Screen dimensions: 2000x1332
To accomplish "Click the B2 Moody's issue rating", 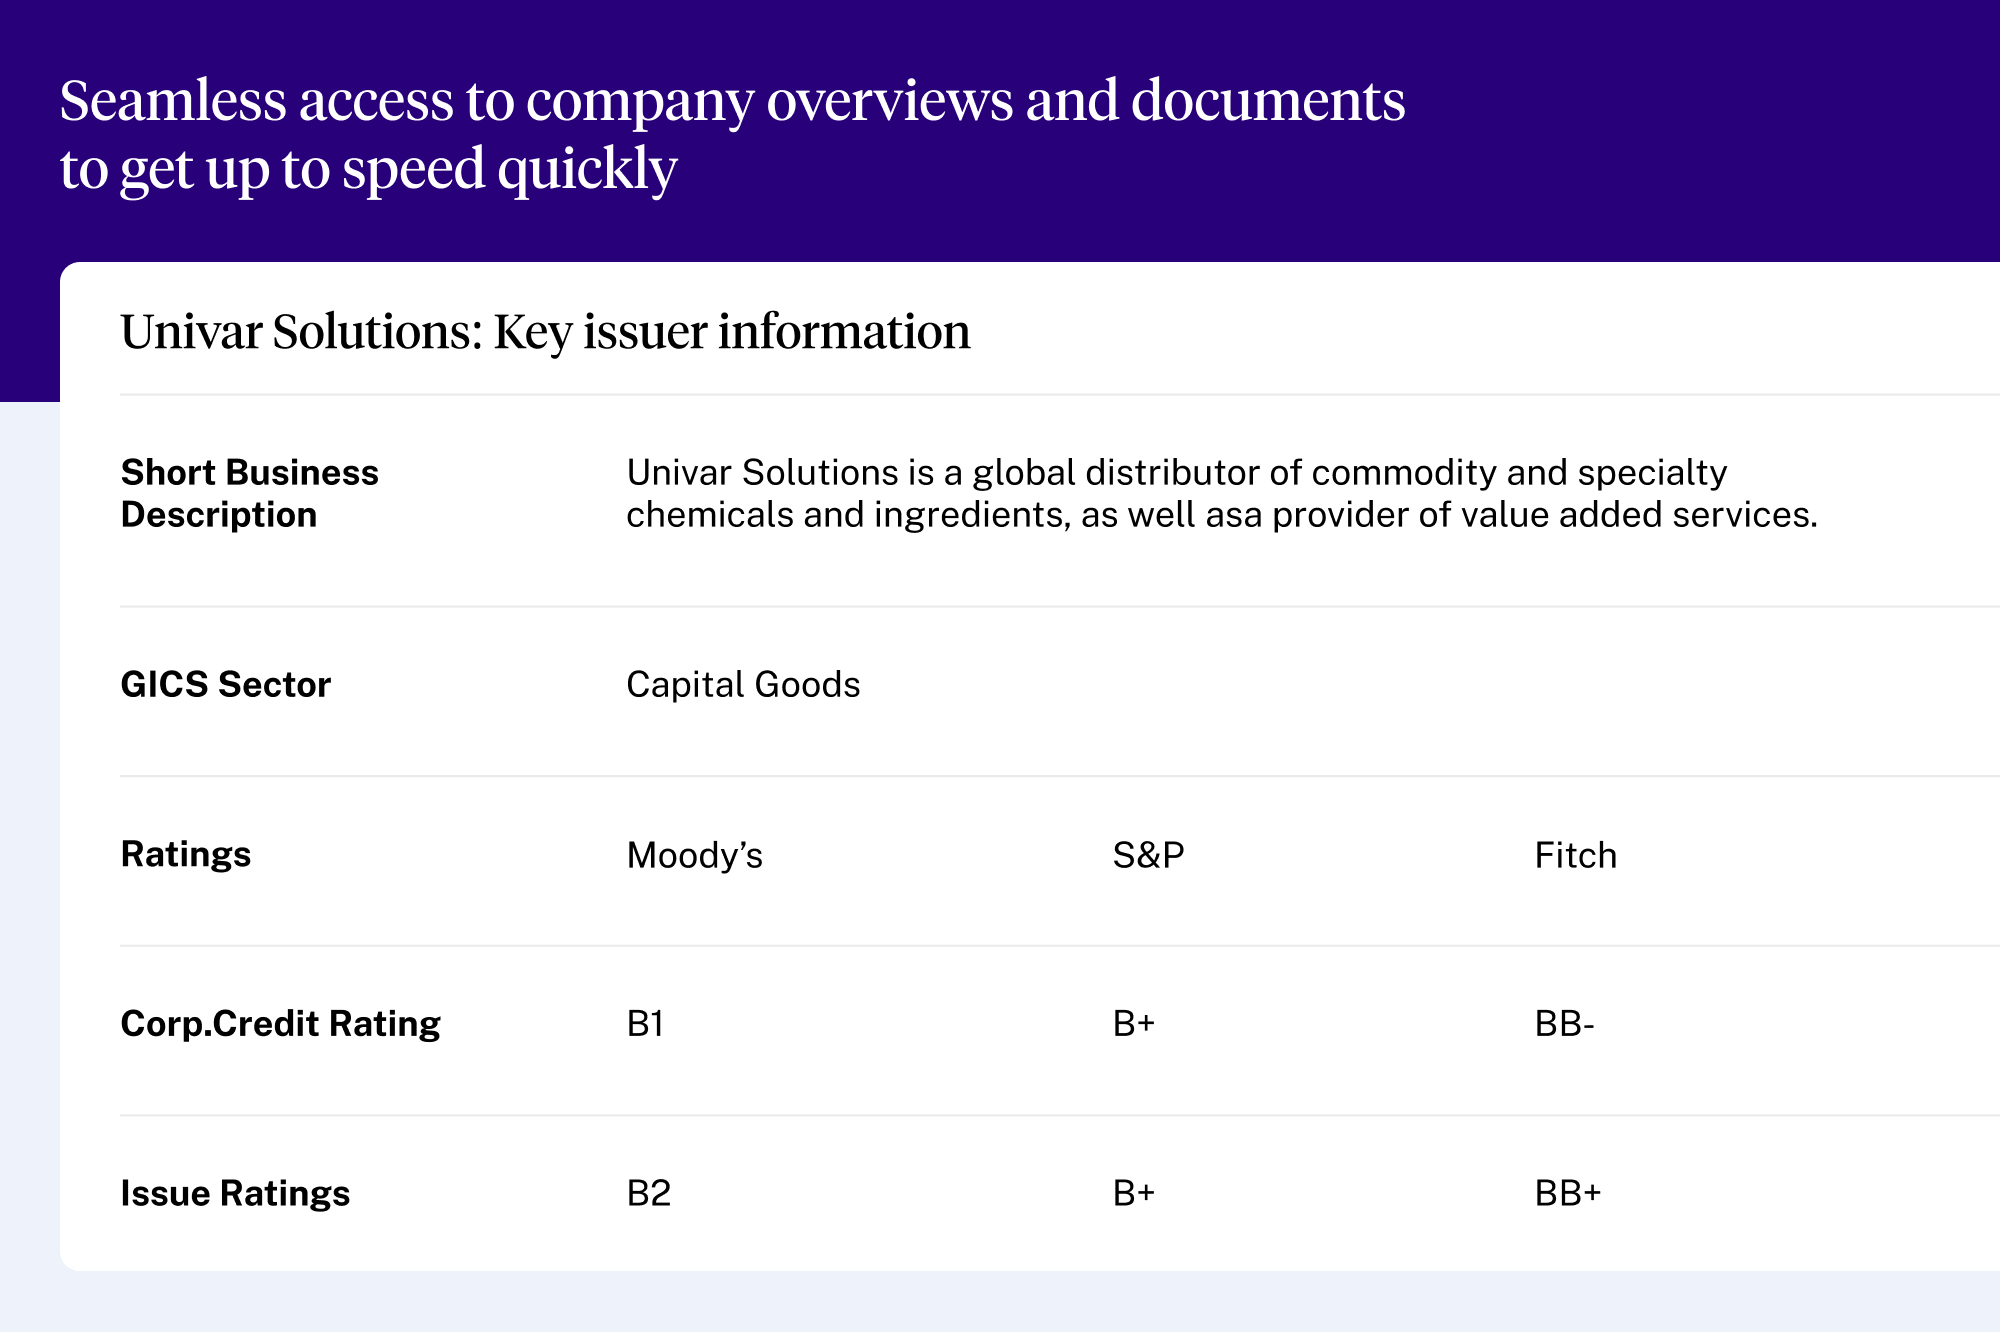I will coord(648,1194).
